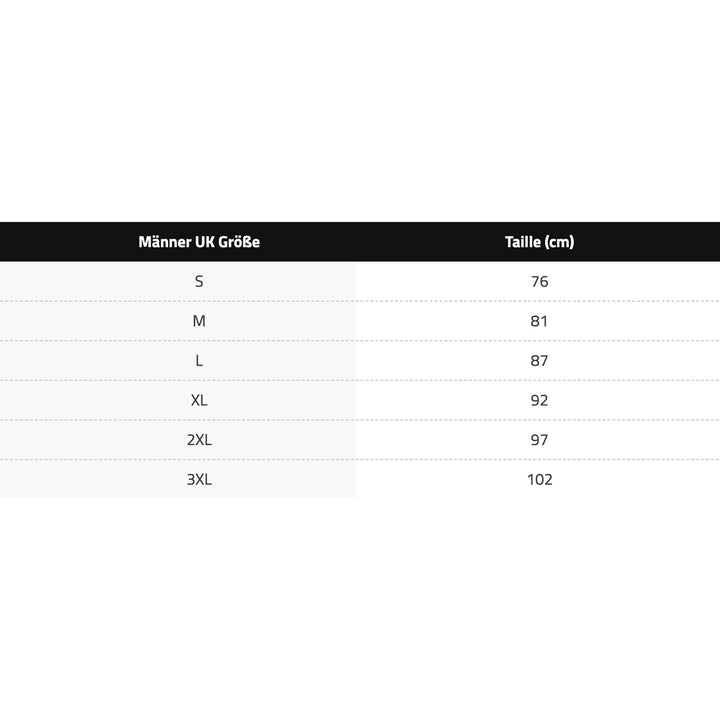The height and width of the screenshot is (720, 720).
Task: Click the word Taille in the header
Action: tap(523, 242)
